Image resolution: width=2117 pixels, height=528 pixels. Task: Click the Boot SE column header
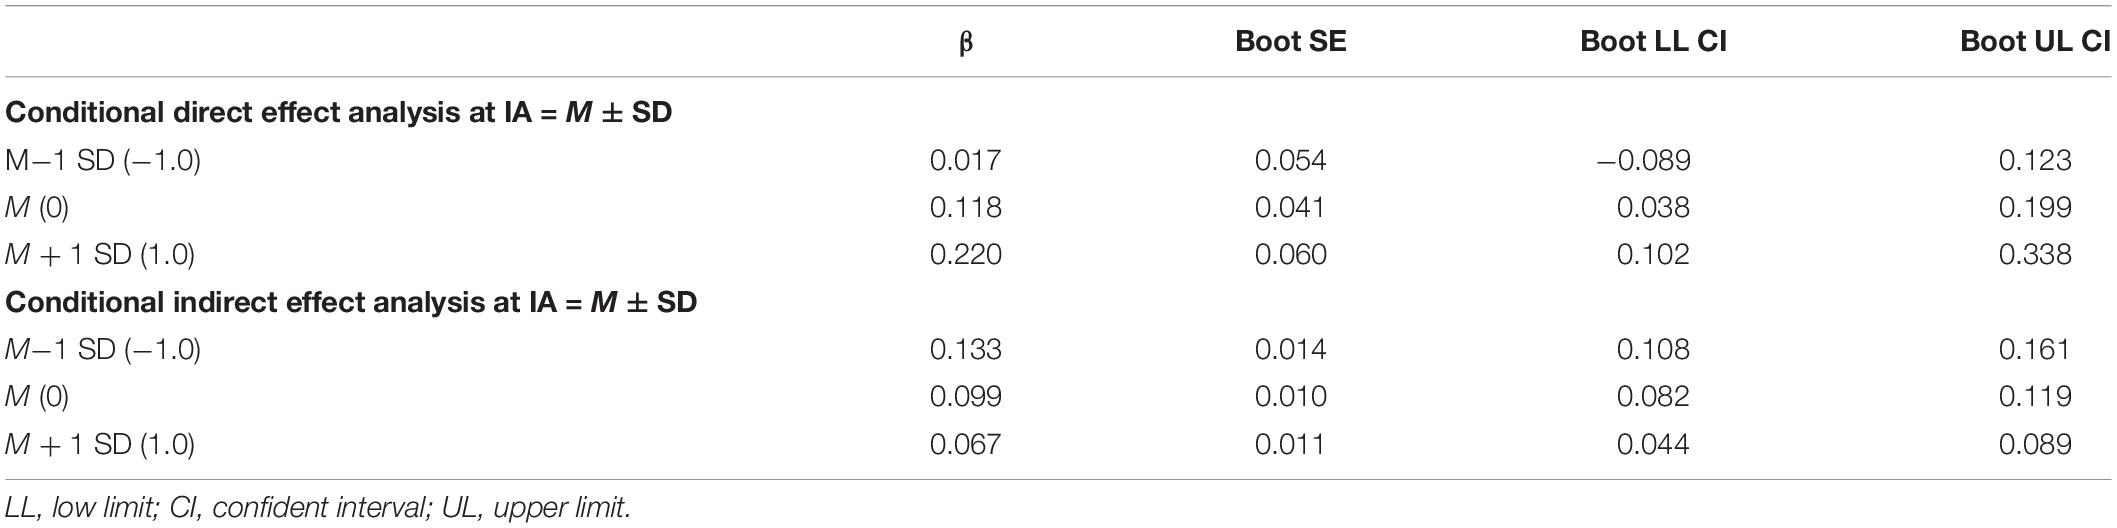pyautogui.click(x=1290, y=41)
